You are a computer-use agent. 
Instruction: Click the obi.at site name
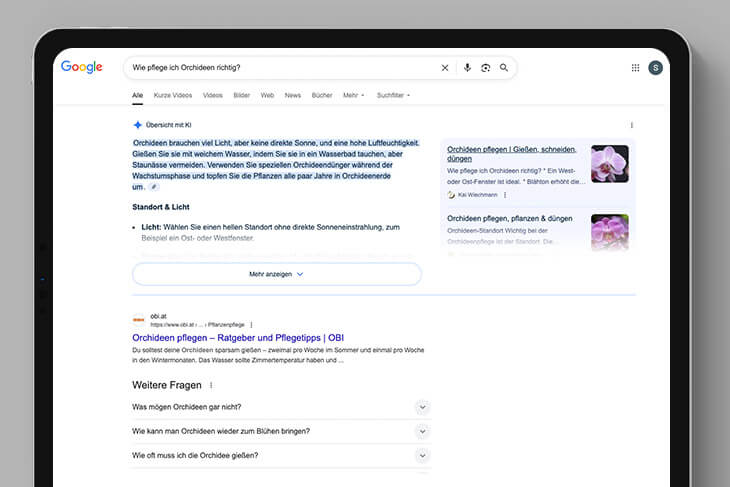(158, 316)
